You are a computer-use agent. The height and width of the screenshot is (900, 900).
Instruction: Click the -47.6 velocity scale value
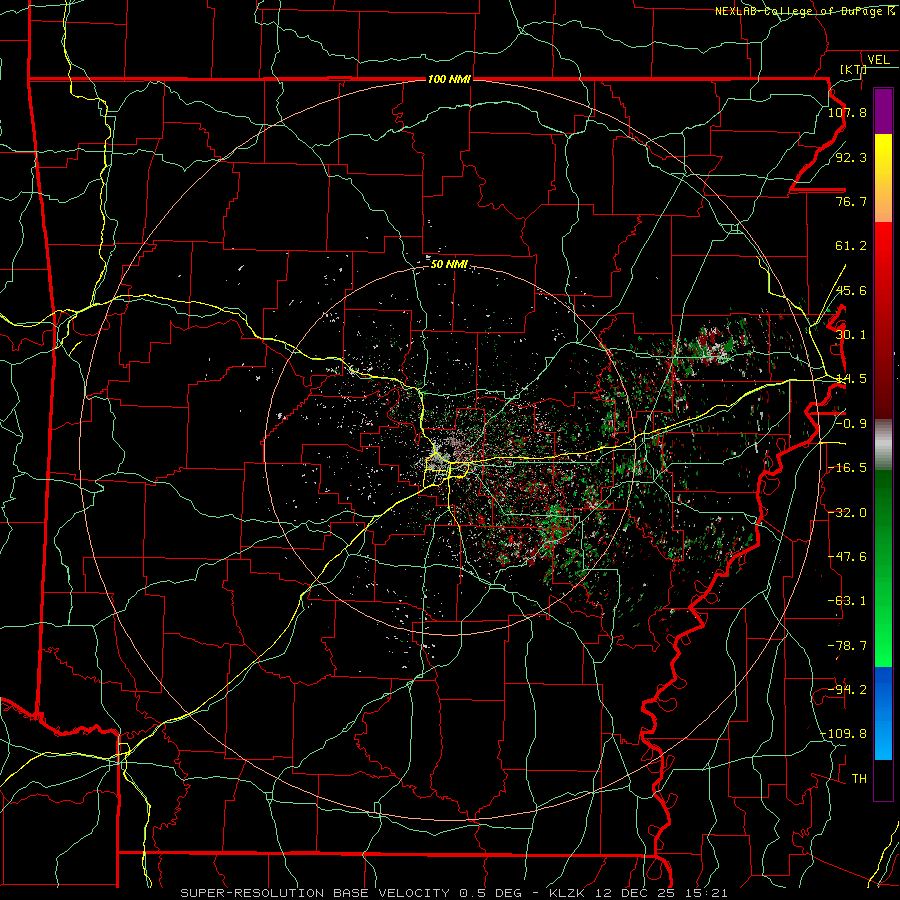847,557
